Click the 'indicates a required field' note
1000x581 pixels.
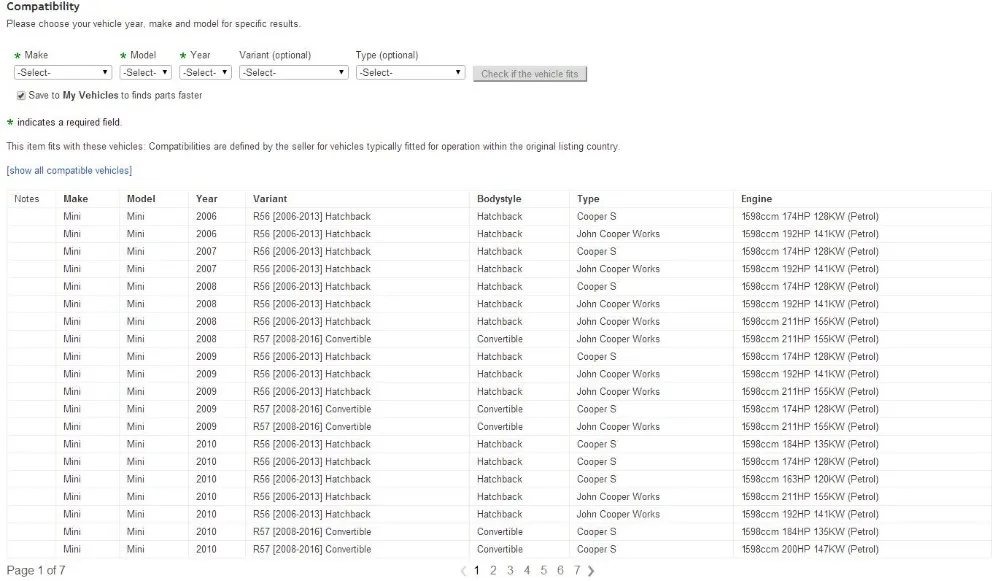[x=69, y=122]
